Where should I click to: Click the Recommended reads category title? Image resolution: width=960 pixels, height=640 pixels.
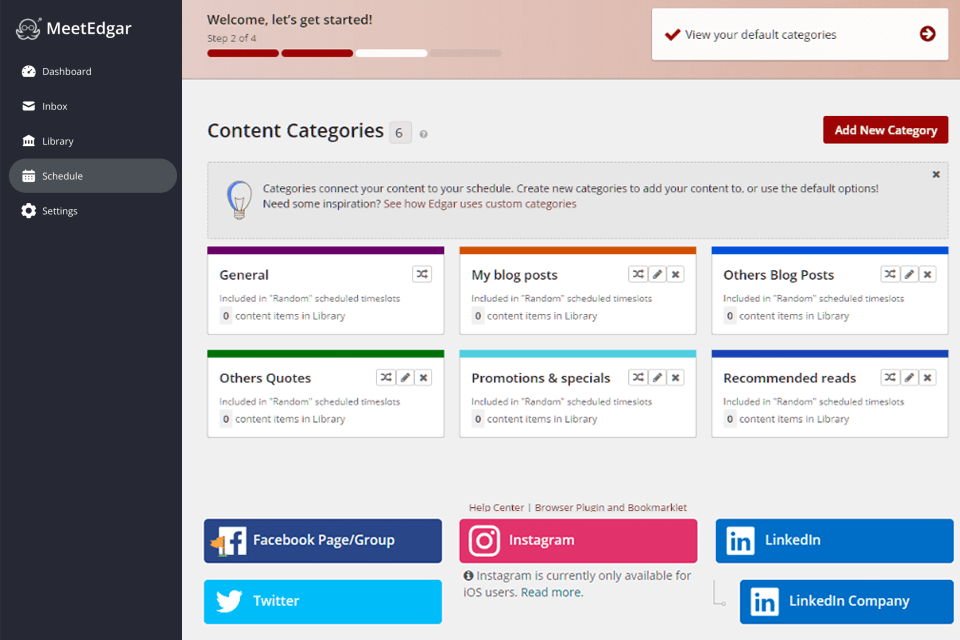(x=789, y=378)
